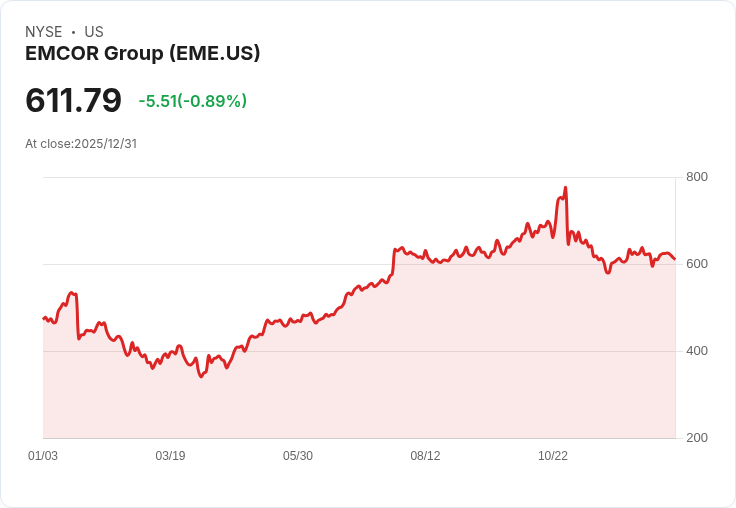Click the chart's highest peak near 10/22
Image resolution: width=736 pixels, height=508 pixels.
(565, 188)
